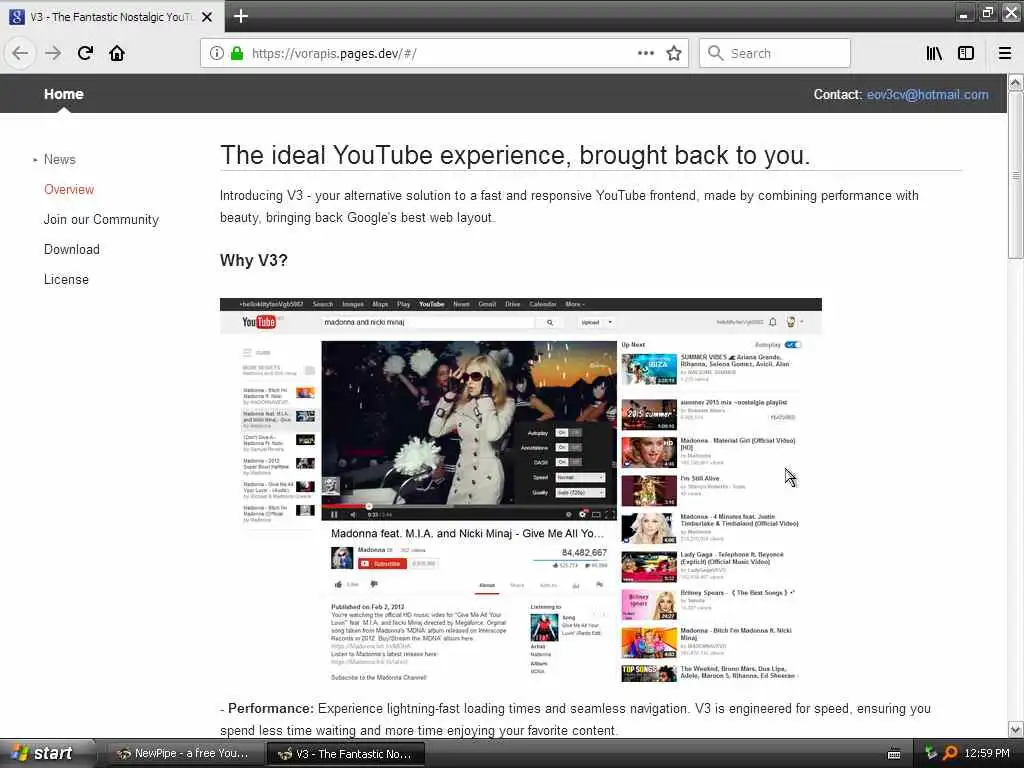Open the Windows start button

coord(46,753)
